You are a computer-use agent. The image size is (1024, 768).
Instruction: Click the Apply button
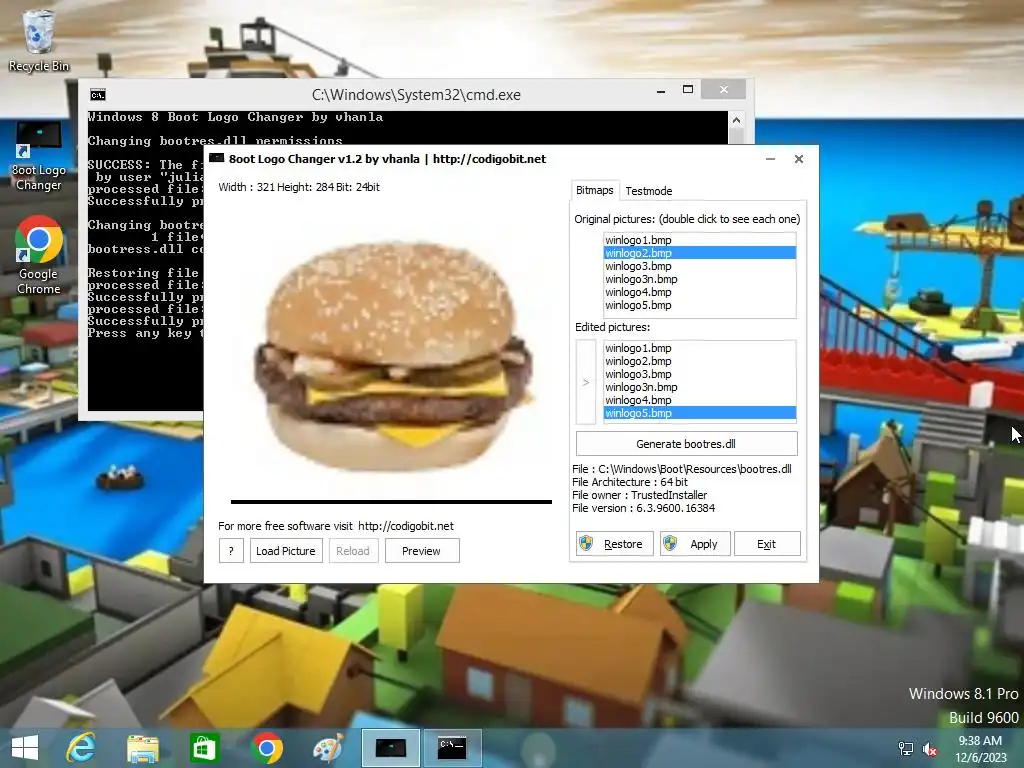click(694, 543)
